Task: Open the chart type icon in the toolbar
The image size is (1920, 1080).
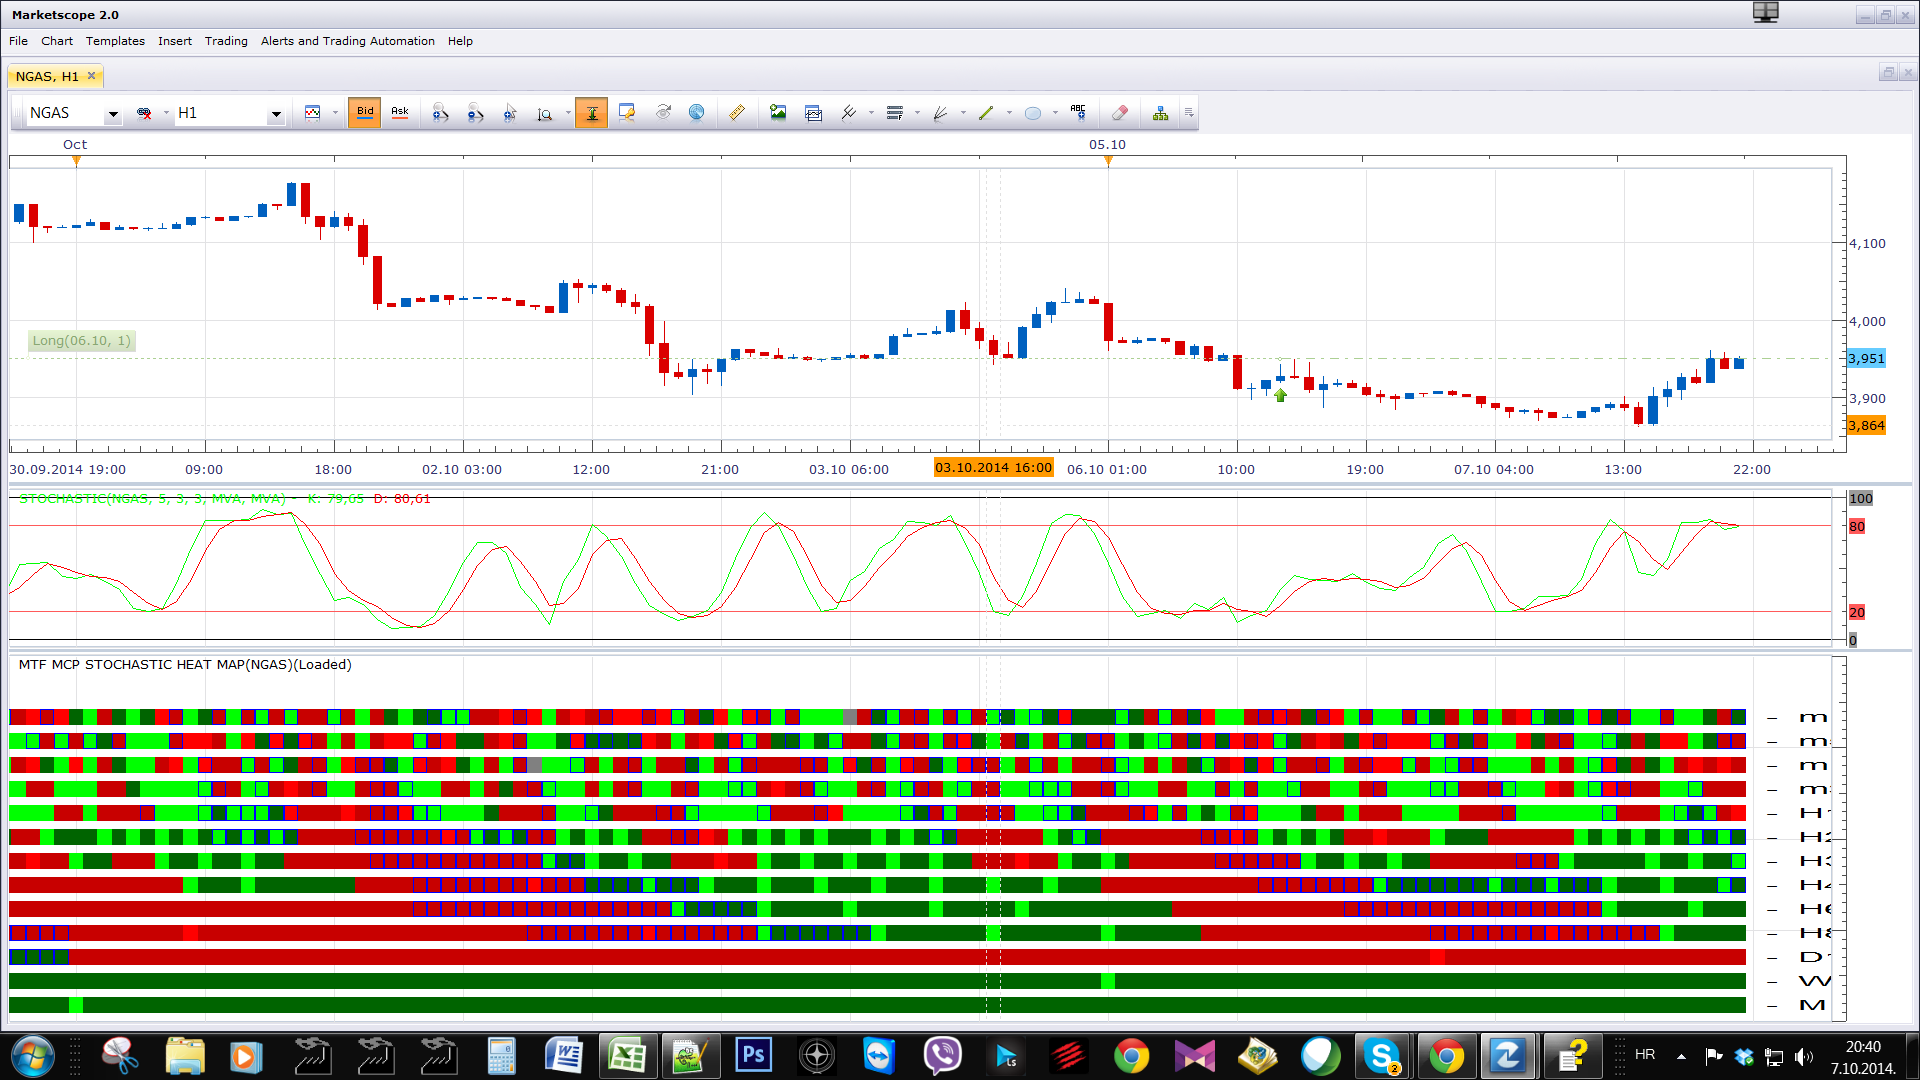Action: tap(313, 113)
